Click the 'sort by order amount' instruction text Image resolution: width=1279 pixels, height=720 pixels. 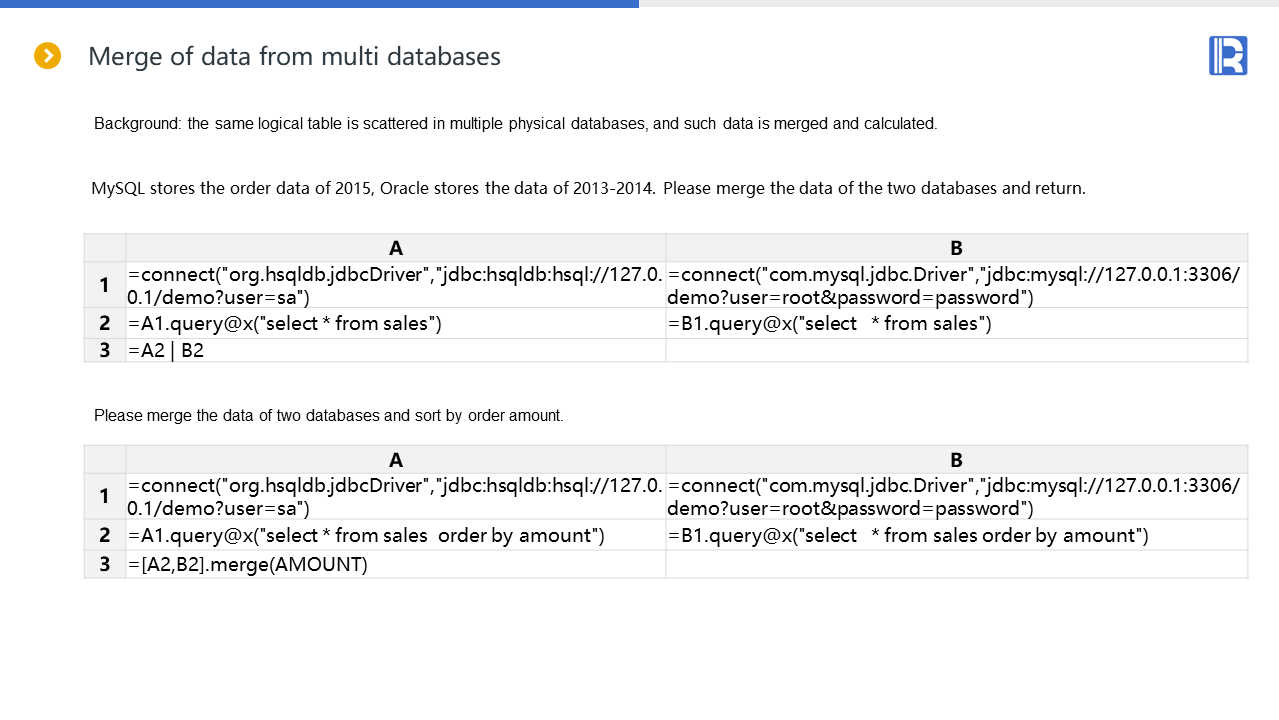(328, 415)
